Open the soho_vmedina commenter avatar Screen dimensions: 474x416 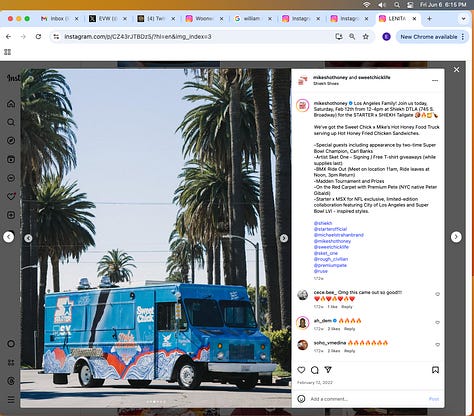coord(303,345)
